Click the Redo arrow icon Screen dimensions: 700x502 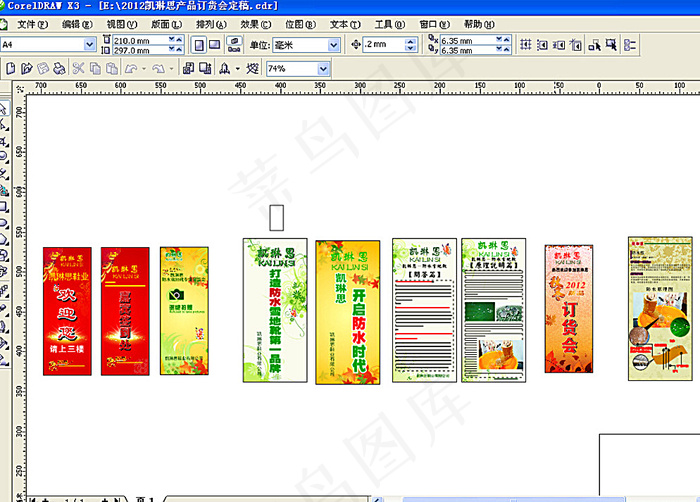click(x=158, y=68)
